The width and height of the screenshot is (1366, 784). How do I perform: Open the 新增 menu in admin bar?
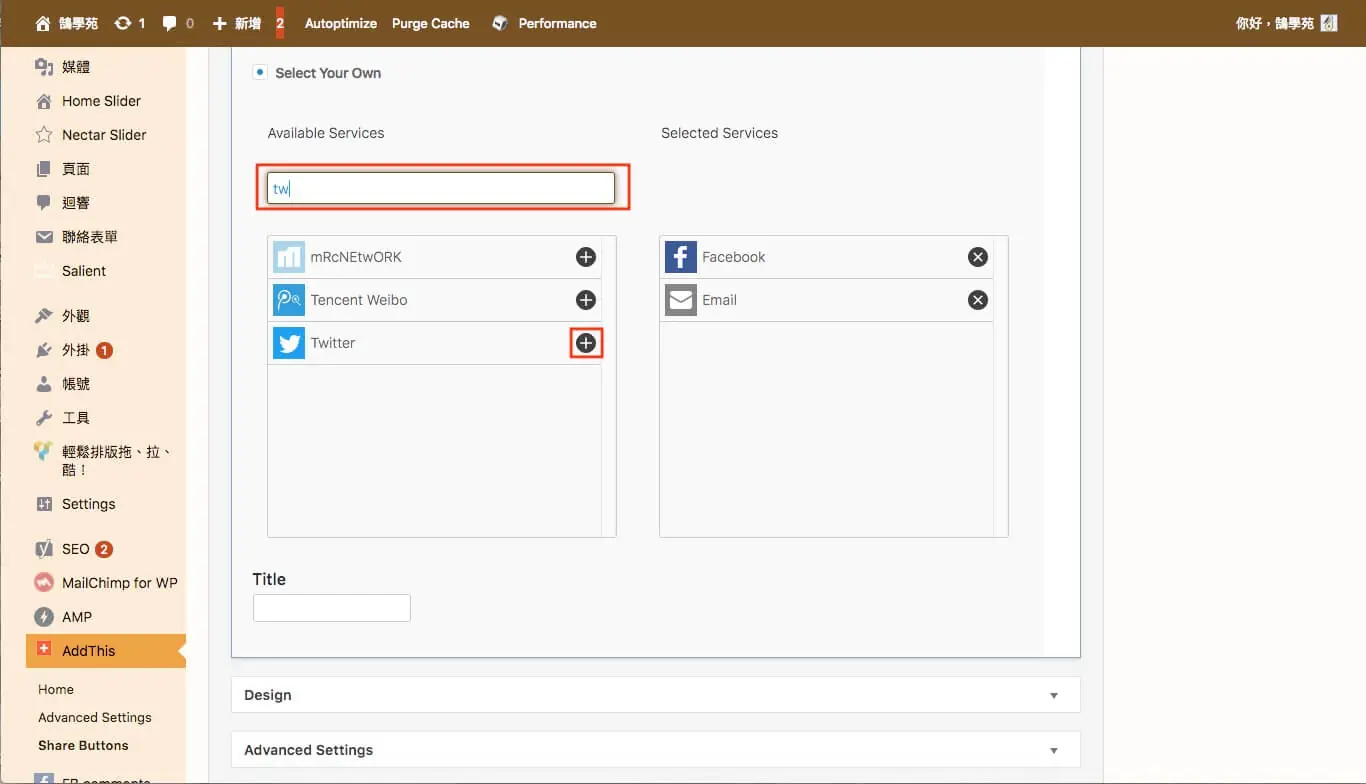pos(235,23)
